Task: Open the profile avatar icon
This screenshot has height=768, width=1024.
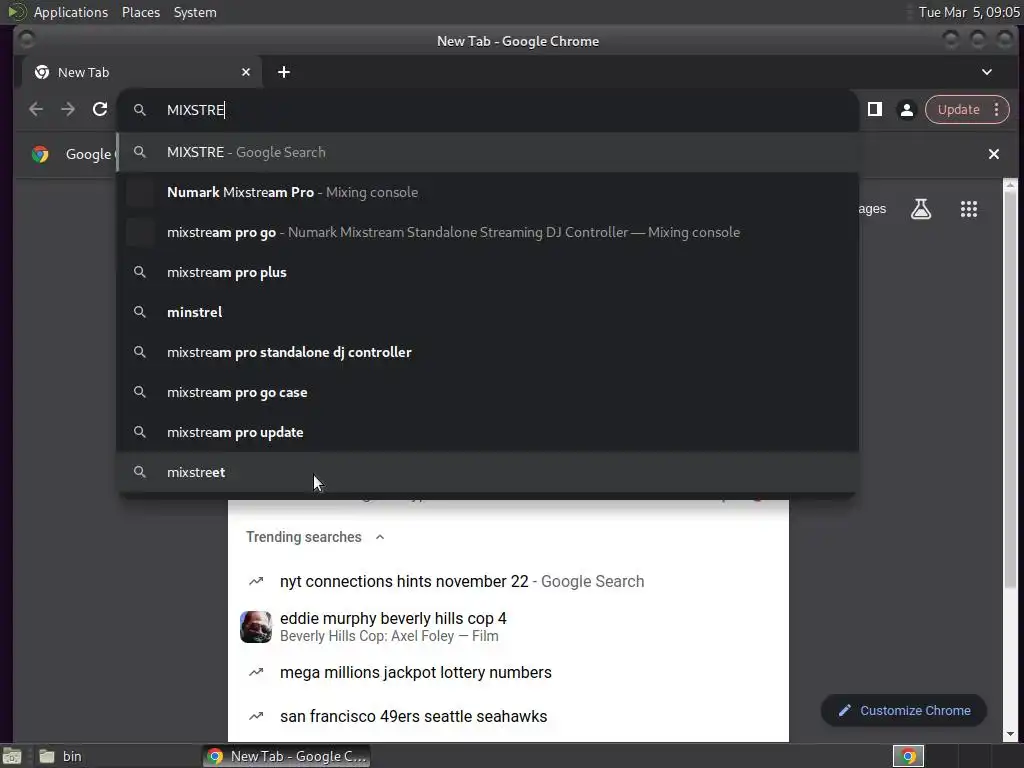Action: point(906,110)
